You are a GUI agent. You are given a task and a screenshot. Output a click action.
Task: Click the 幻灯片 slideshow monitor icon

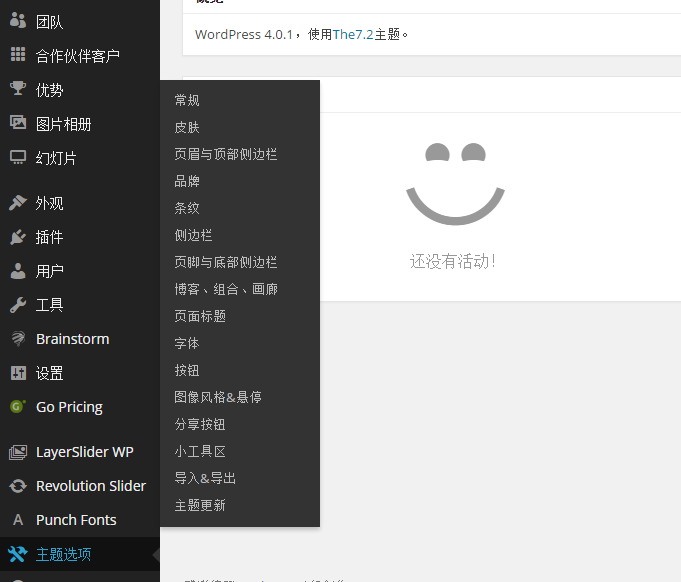click(x=17, y=157)
